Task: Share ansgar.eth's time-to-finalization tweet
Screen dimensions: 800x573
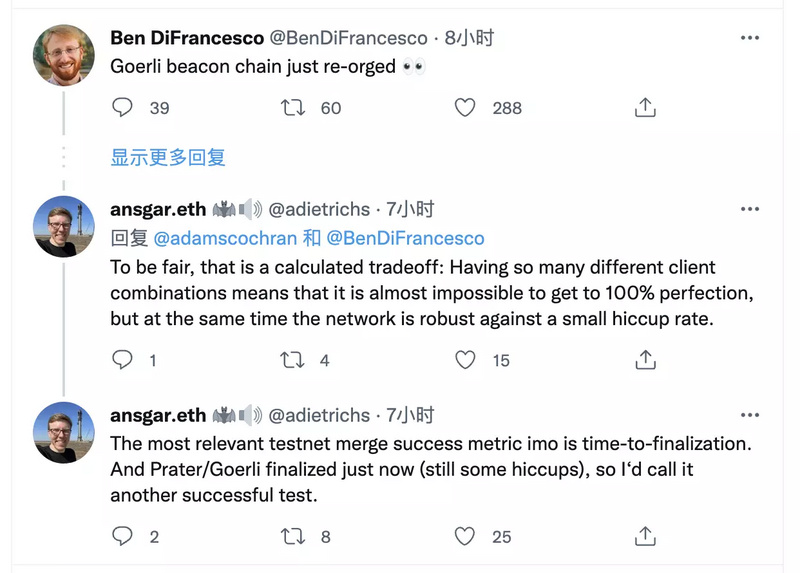Action: pyautogui.click(x=646, y=537)
